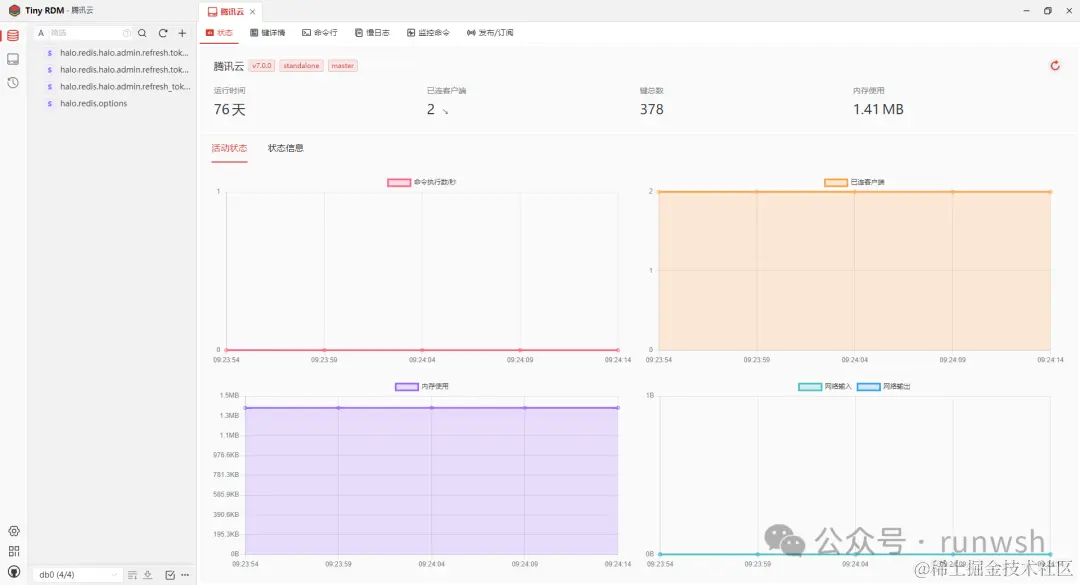The width and height of the screenshot is (1080, 585).
Task: Click the load more keys icon
Action: 132,575
